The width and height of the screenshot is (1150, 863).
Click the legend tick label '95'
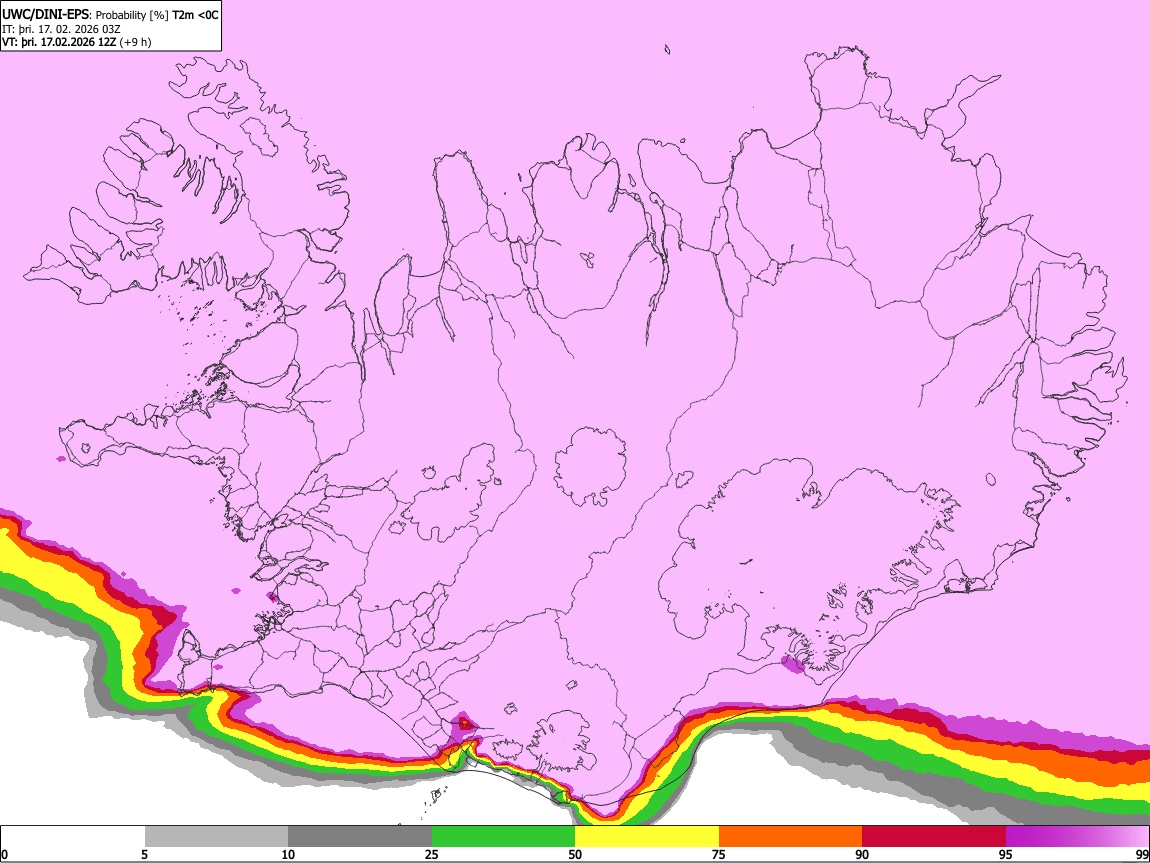click(x=1006, y=854)
